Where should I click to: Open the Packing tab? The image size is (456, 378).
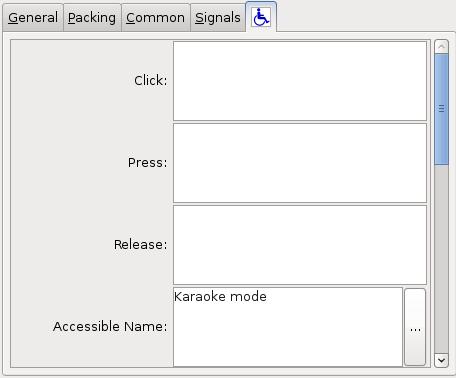(92, 18)
